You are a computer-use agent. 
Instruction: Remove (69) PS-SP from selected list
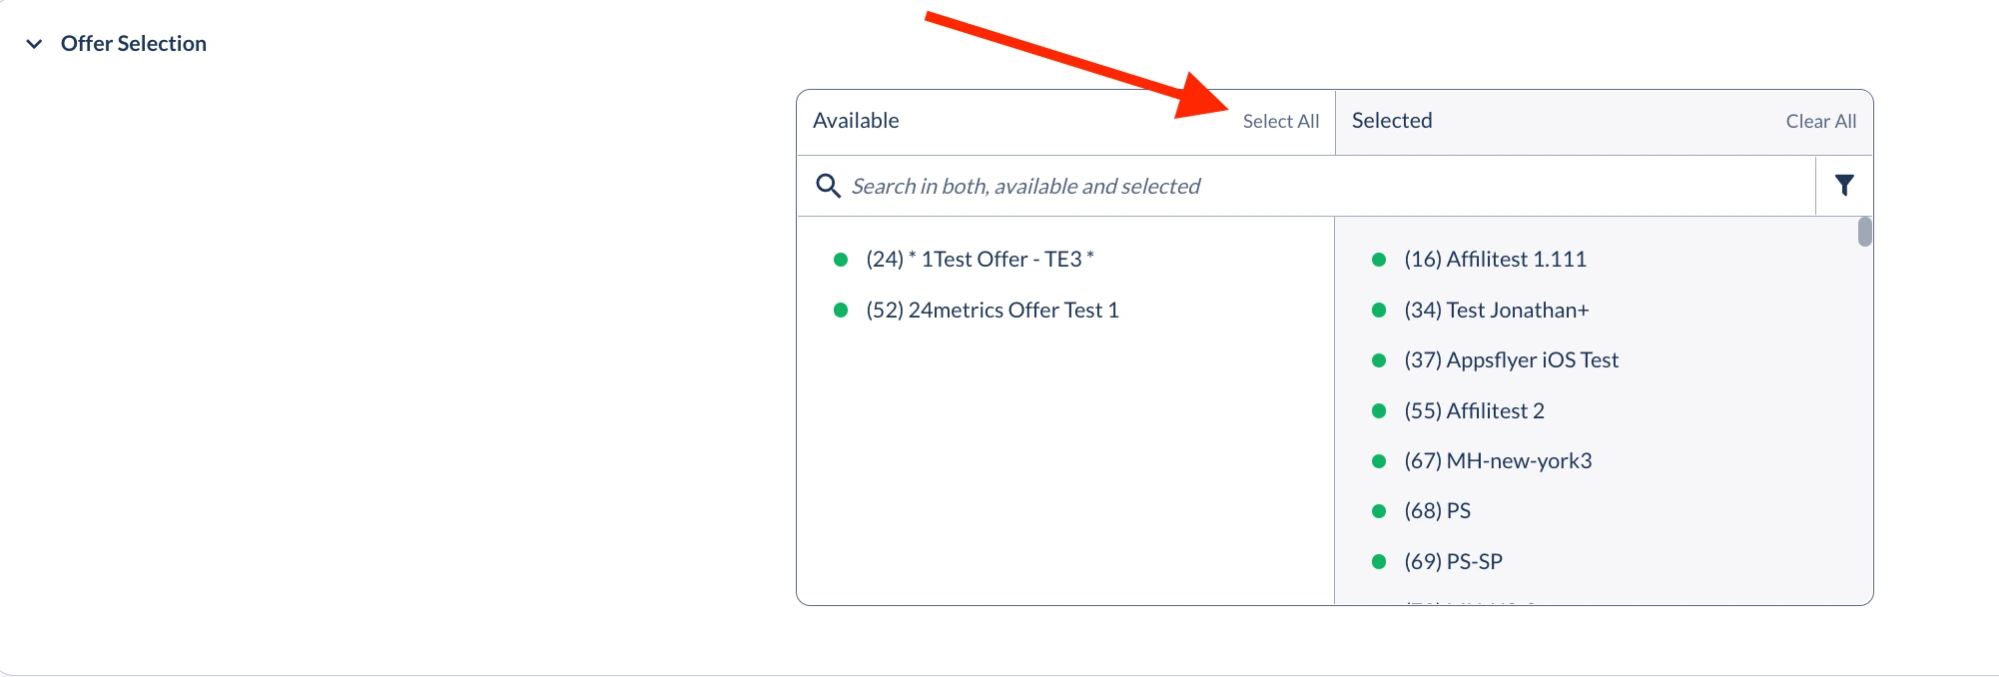click(1453, 562)
